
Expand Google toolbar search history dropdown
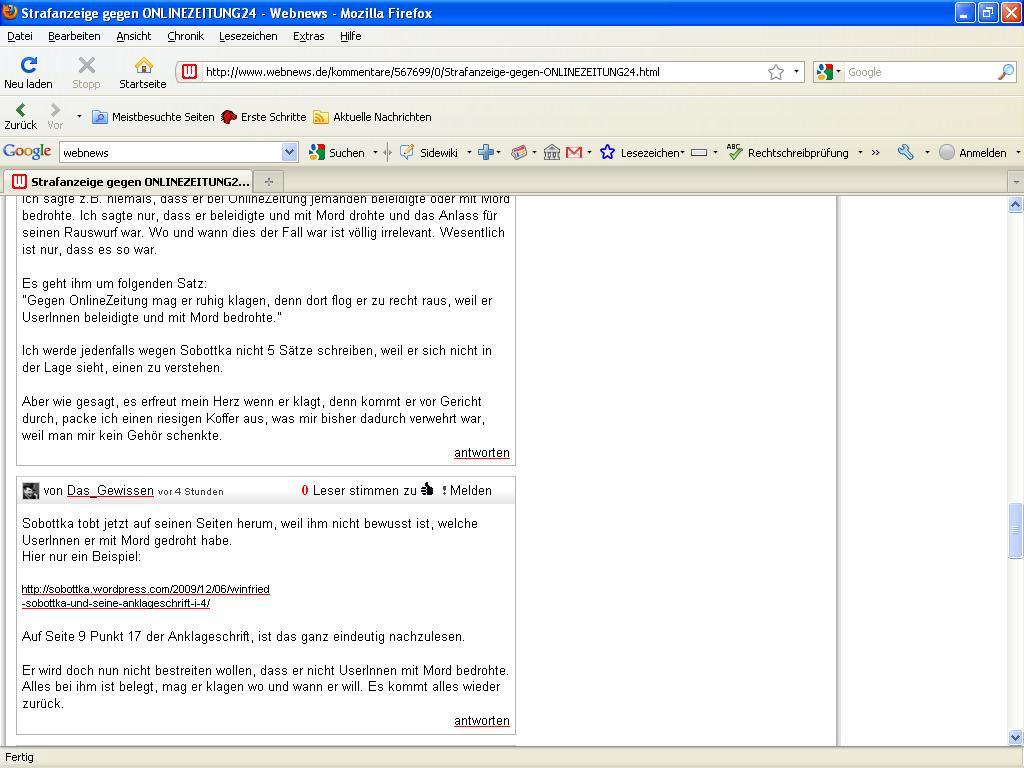[x=289, y=152]
